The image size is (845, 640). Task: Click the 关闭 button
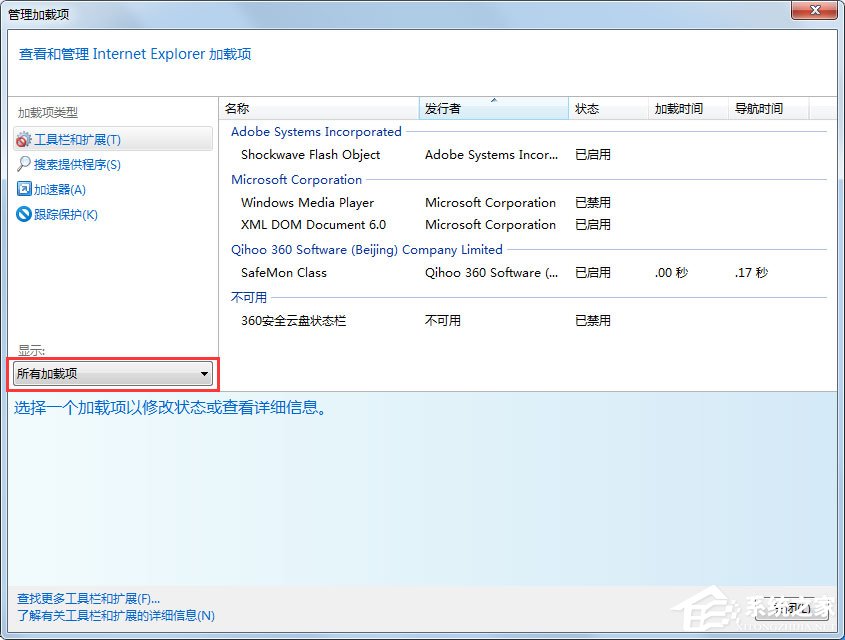[x=793, y=607]
